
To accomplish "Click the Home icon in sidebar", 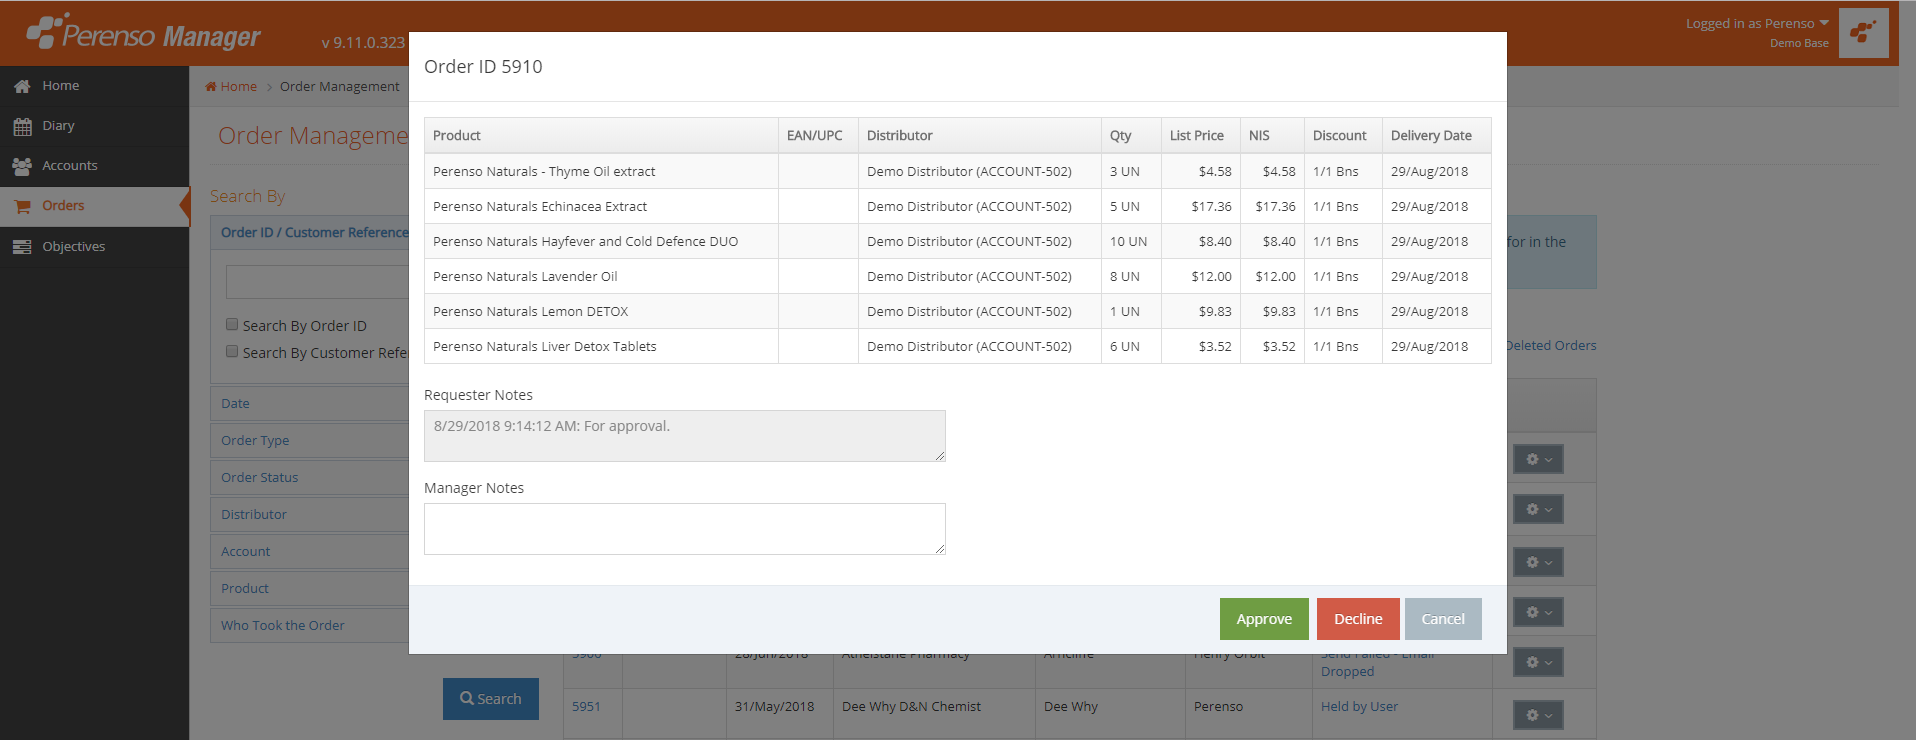I will pos(22,87).
